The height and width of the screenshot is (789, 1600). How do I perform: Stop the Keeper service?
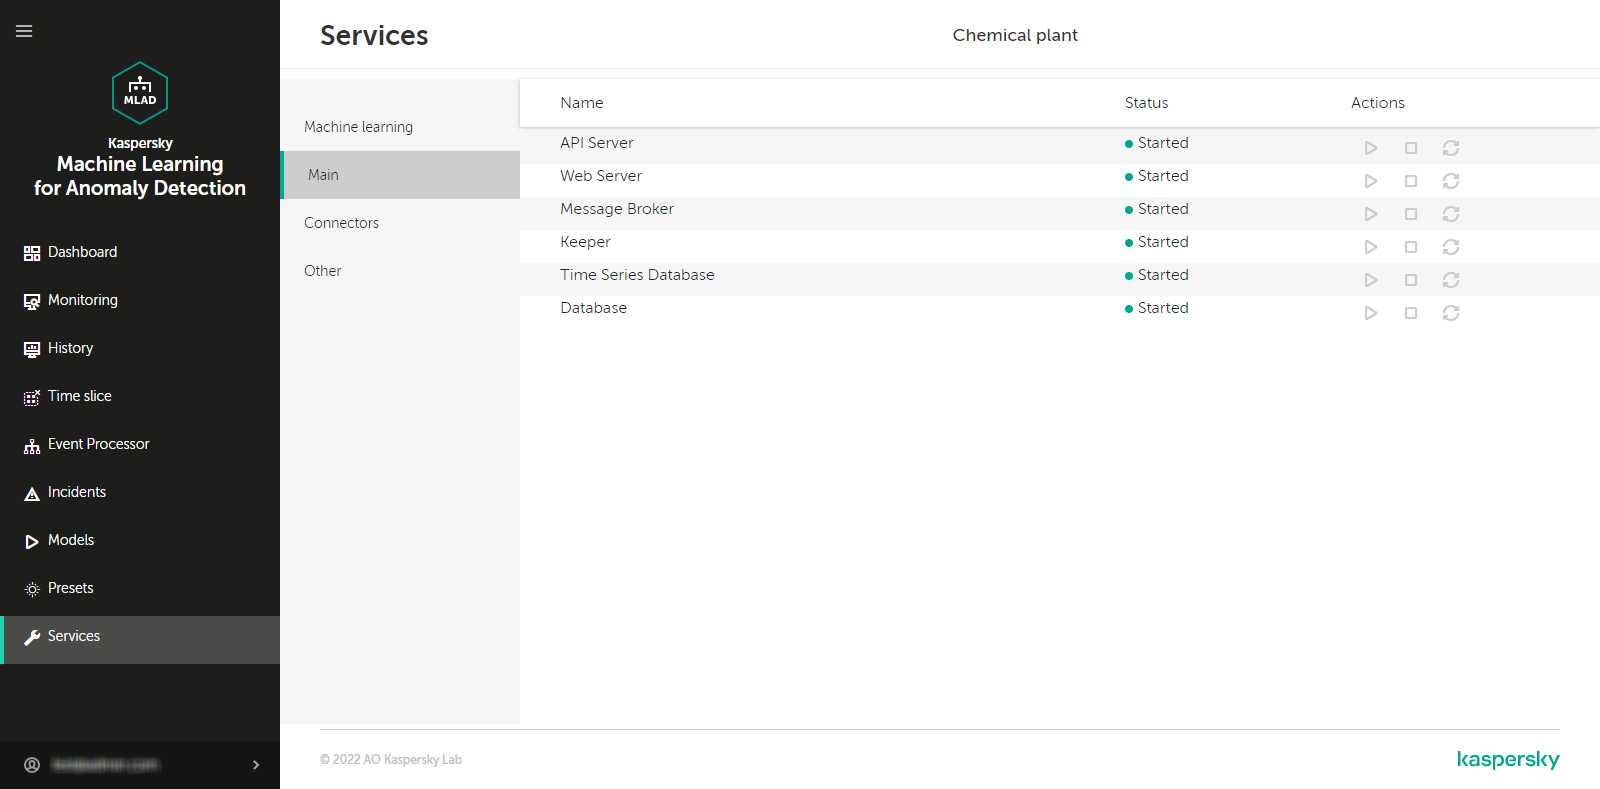coord(1410,247)
